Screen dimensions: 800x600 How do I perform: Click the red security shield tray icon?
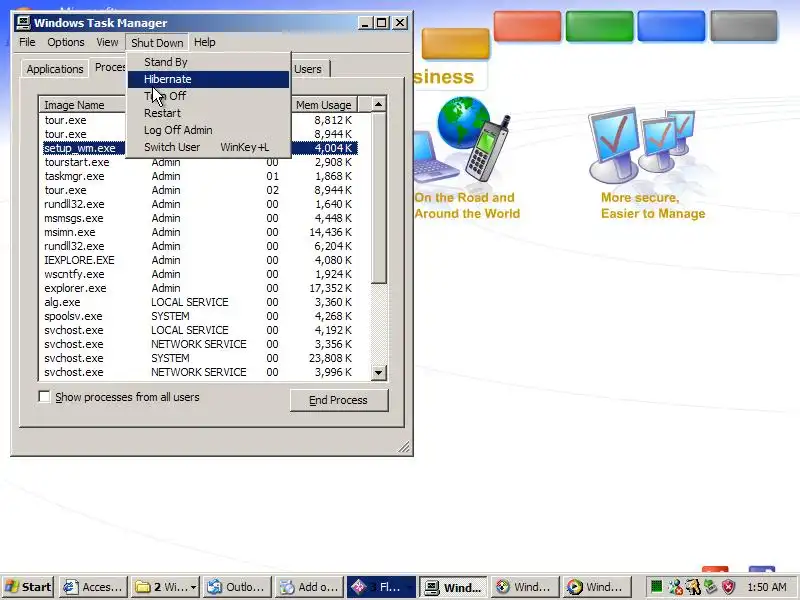(x=728, y=587)
